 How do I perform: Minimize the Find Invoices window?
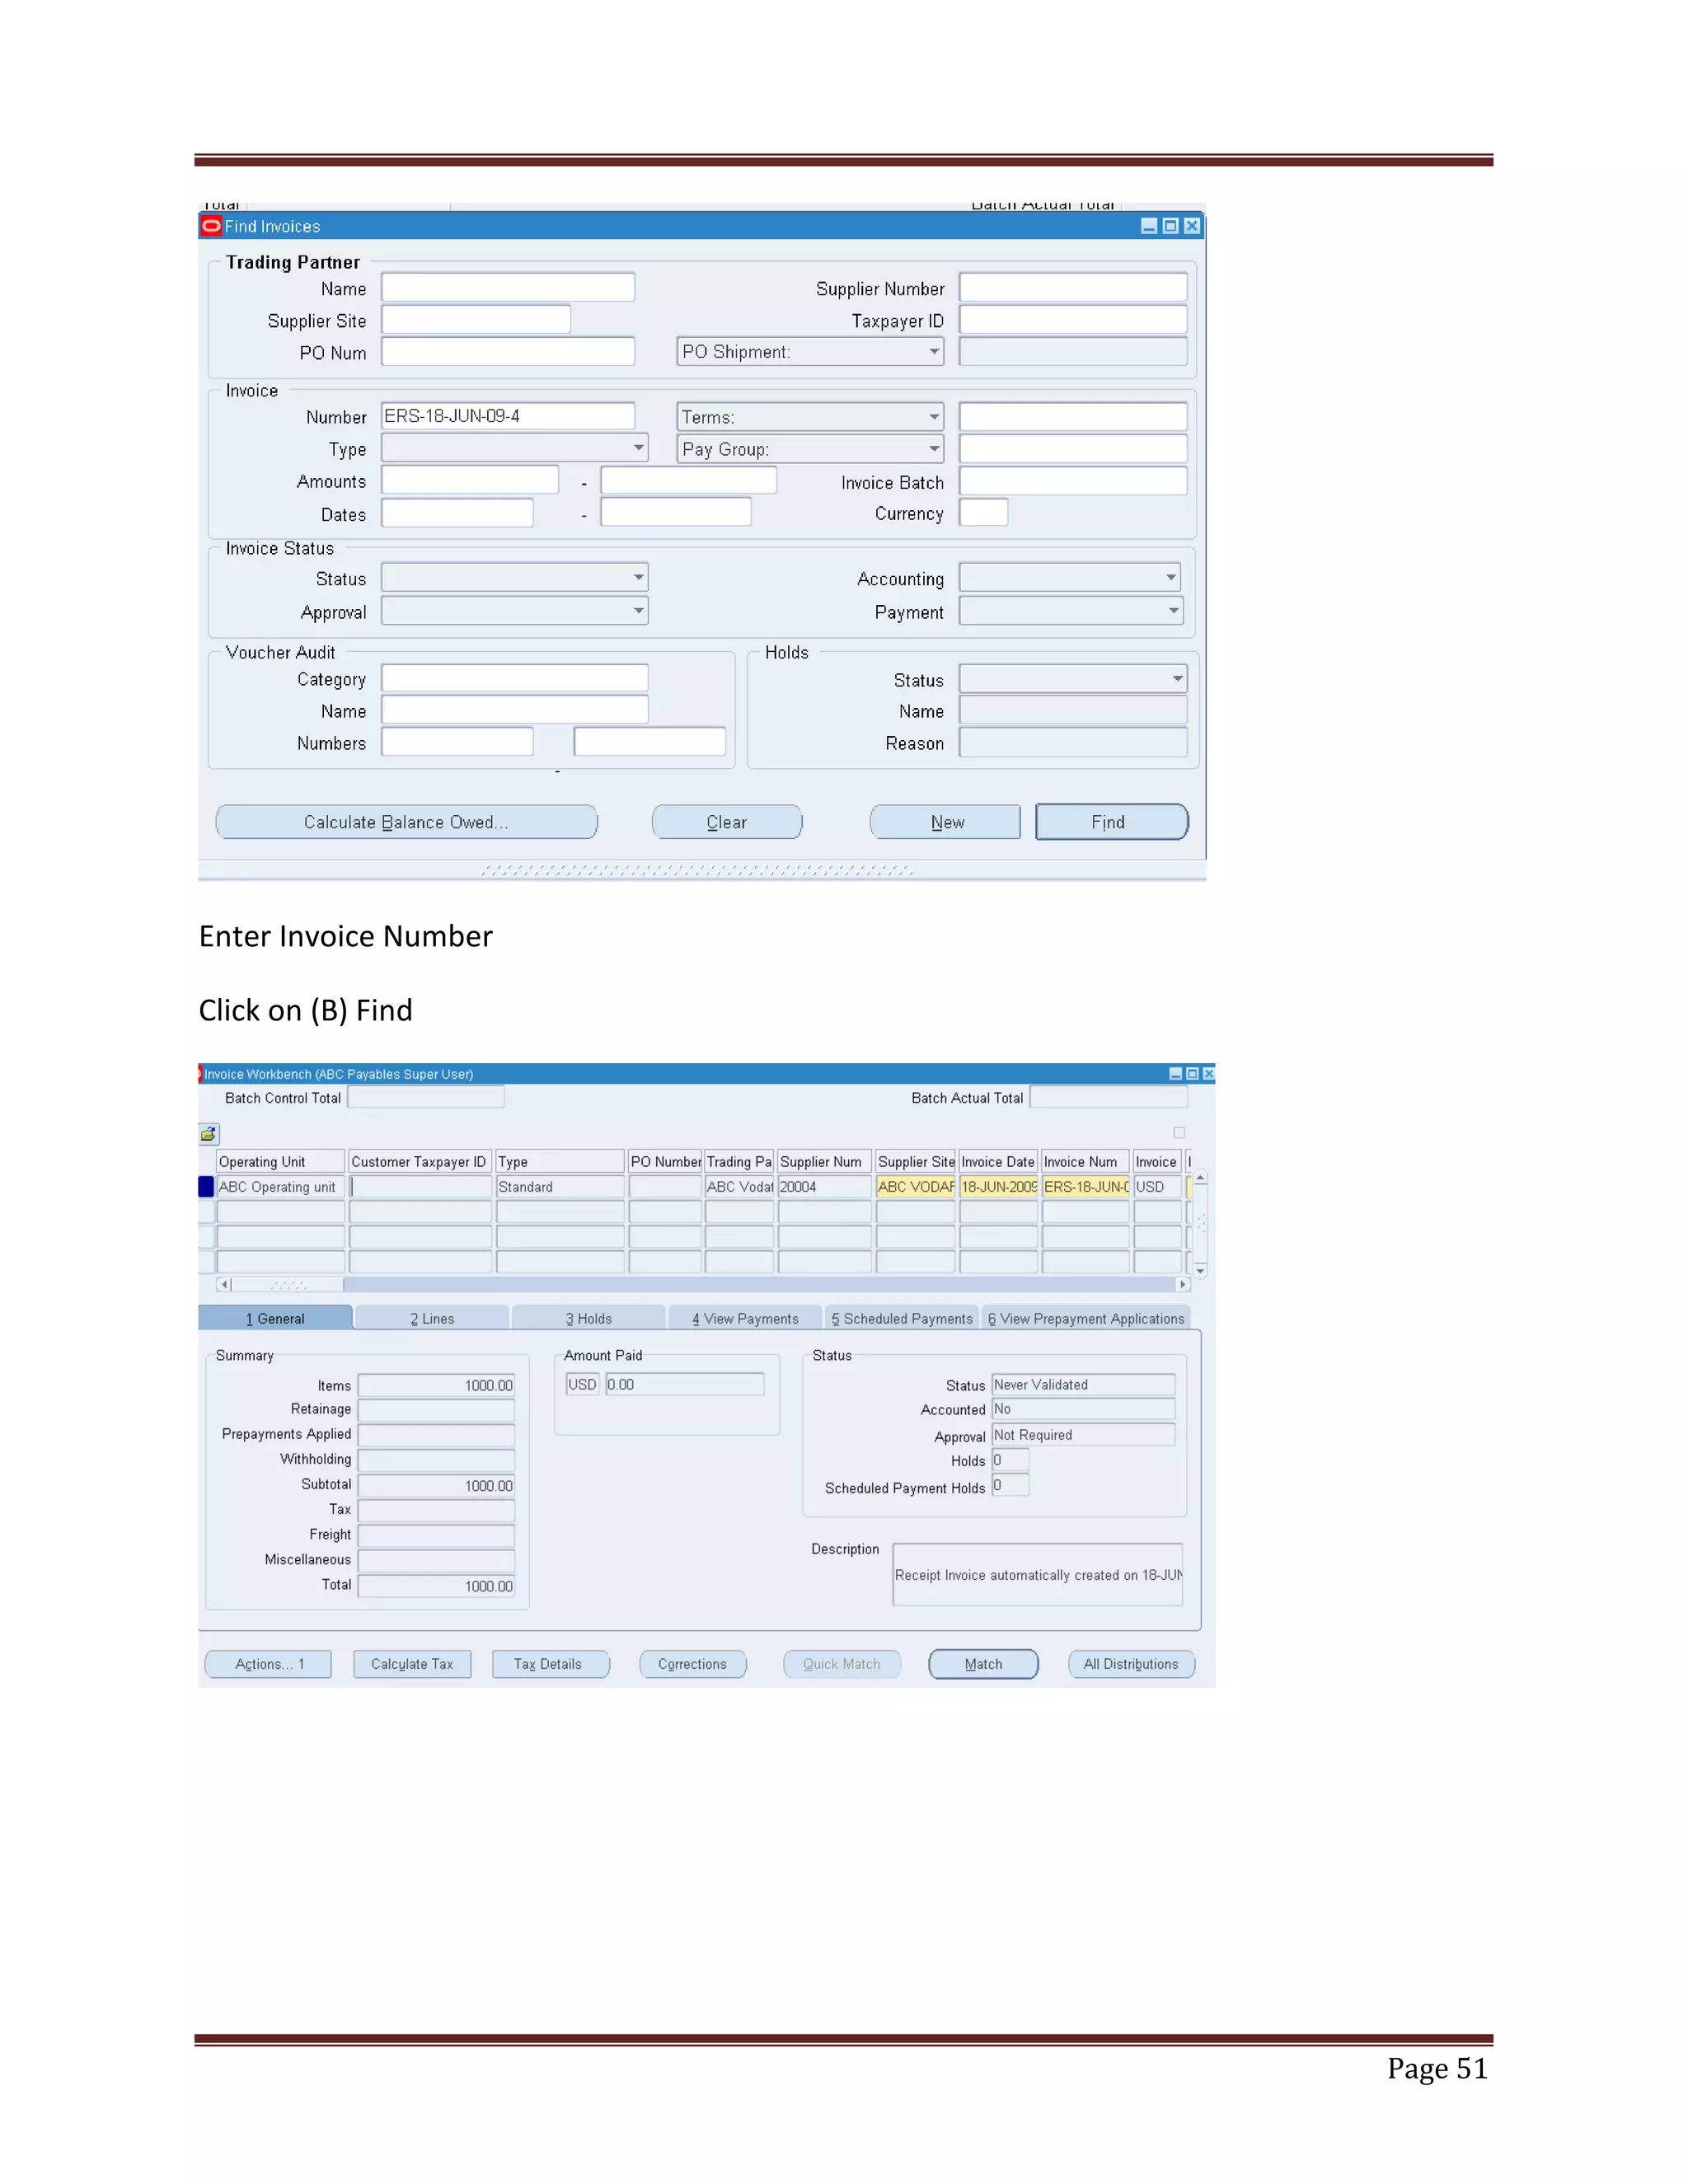[x=1149, y=226]
